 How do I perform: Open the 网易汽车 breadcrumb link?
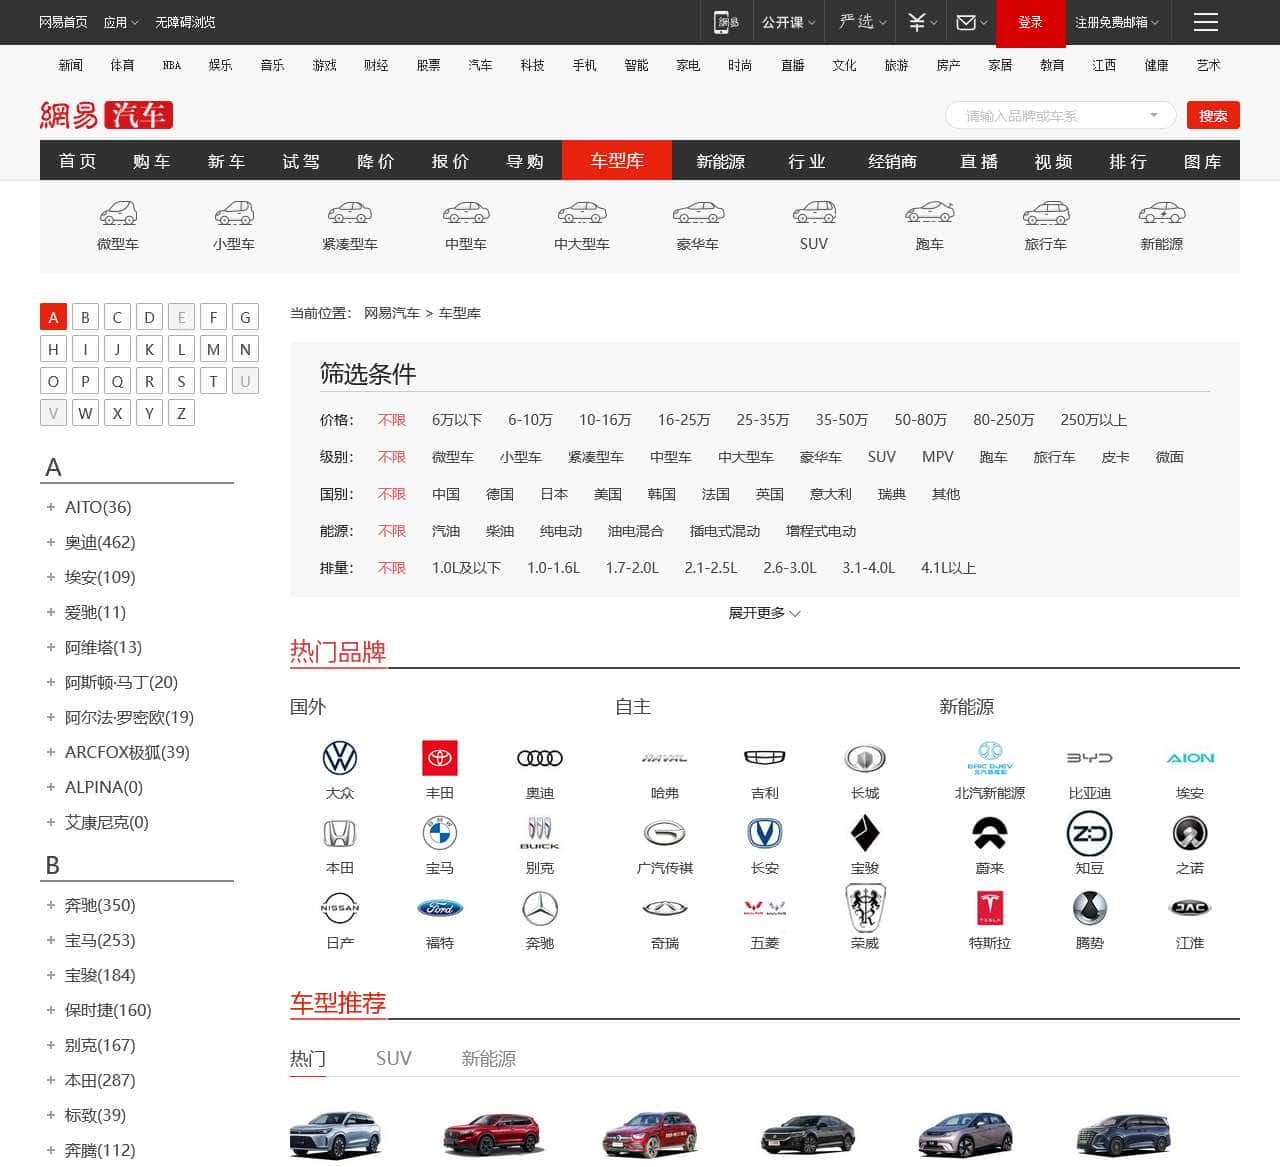[x=392, y=313]
